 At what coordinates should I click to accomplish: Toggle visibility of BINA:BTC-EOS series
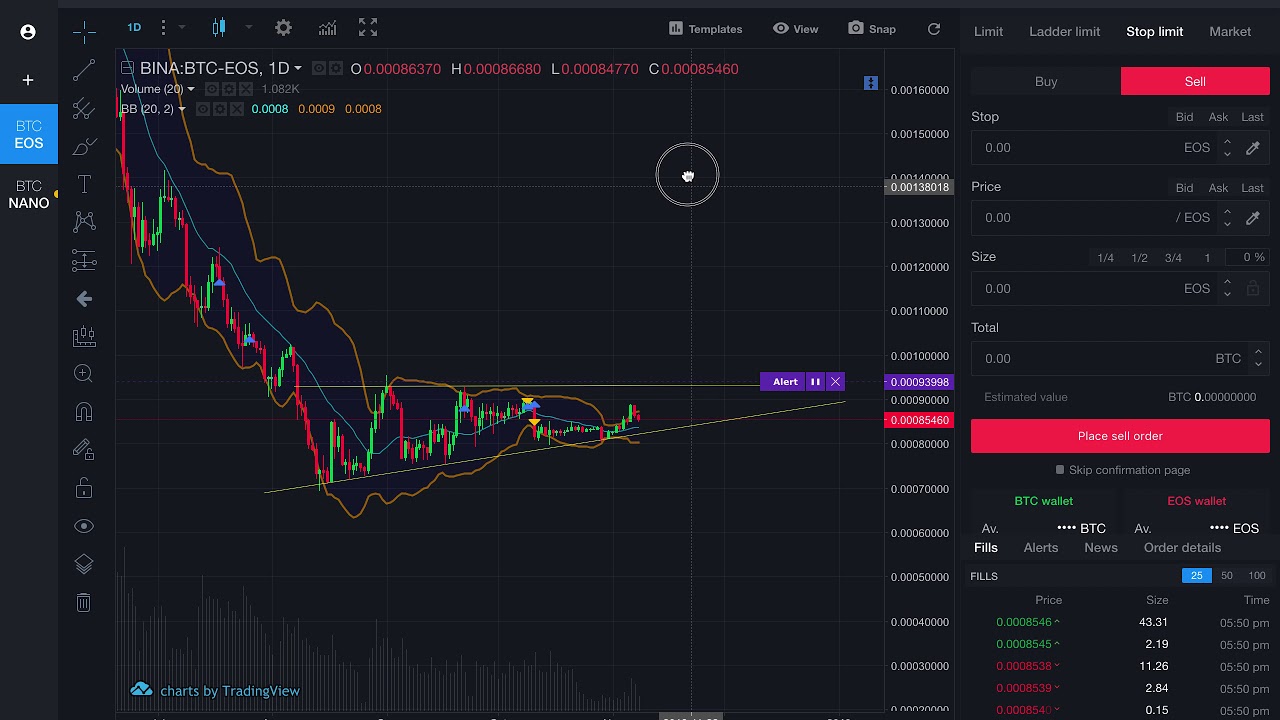tap(319, 68)
